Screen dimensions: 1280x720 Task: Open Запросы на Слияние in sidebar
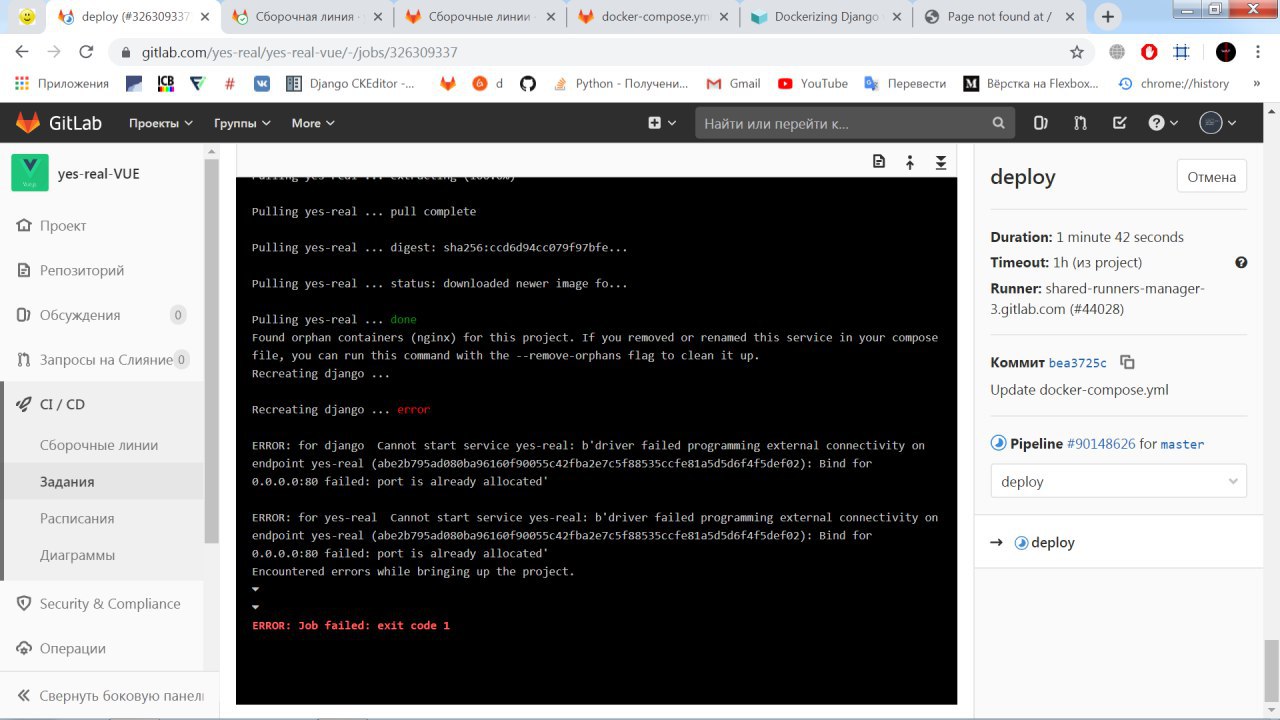coord(106,360)
